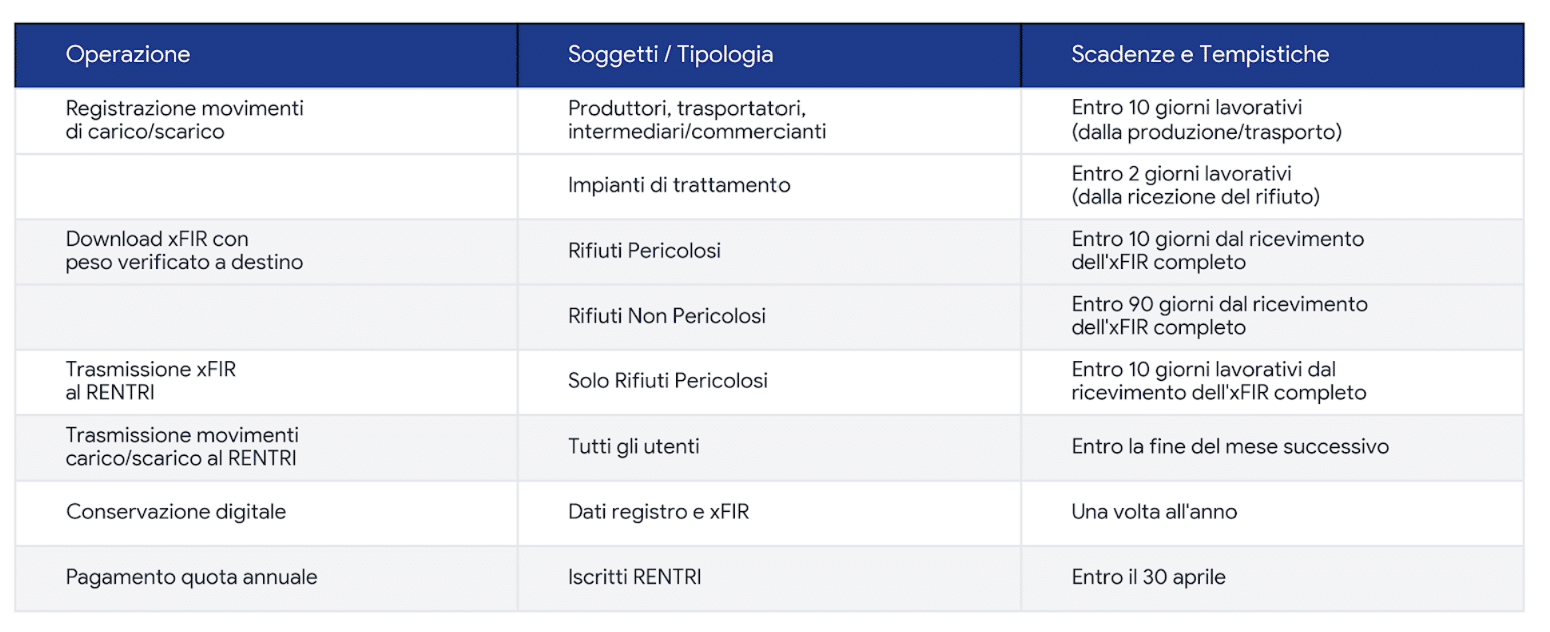Click the Entro 10 giorni lavorativi (dalla produzione/trasporto) cell

1272,121
